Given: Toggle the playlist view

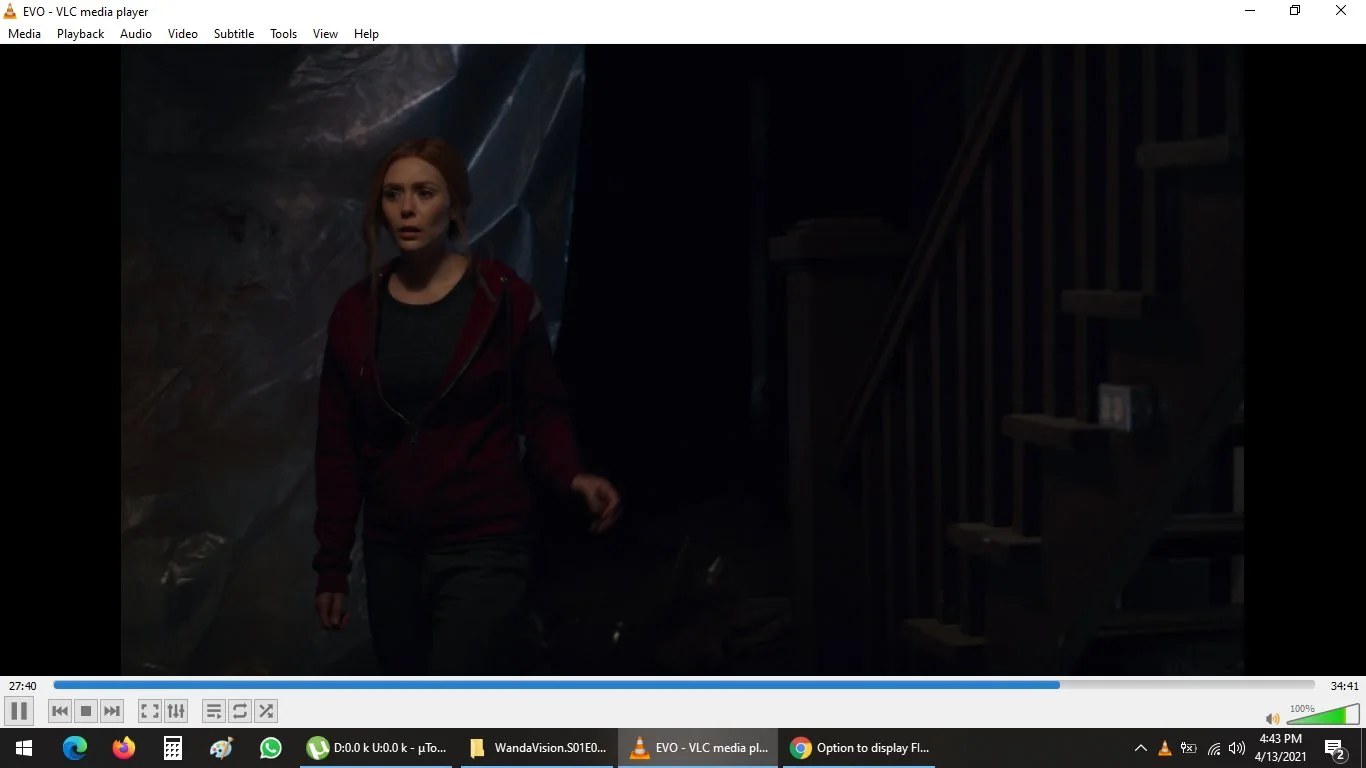Looking at the screenshot, I should [x=214, y=711].
